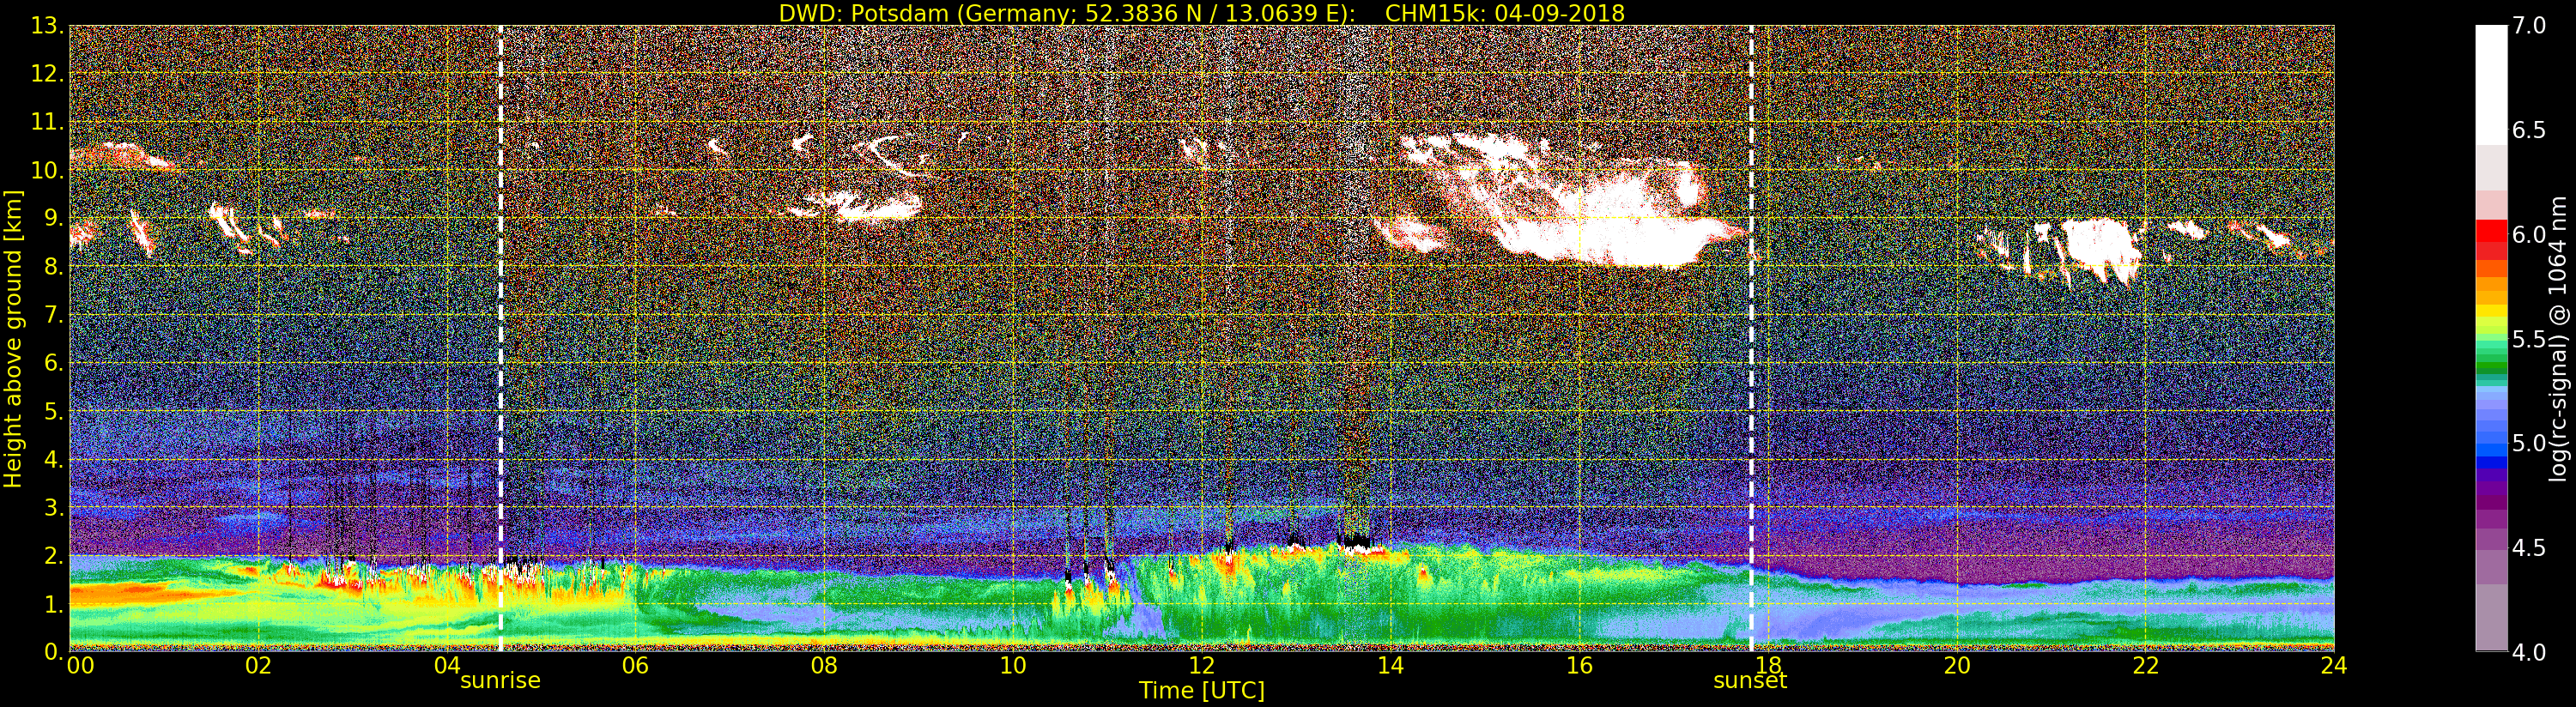Click the time axis tick '14'
Screen dimensions: 2576x707
click(x=1390, y=666)
